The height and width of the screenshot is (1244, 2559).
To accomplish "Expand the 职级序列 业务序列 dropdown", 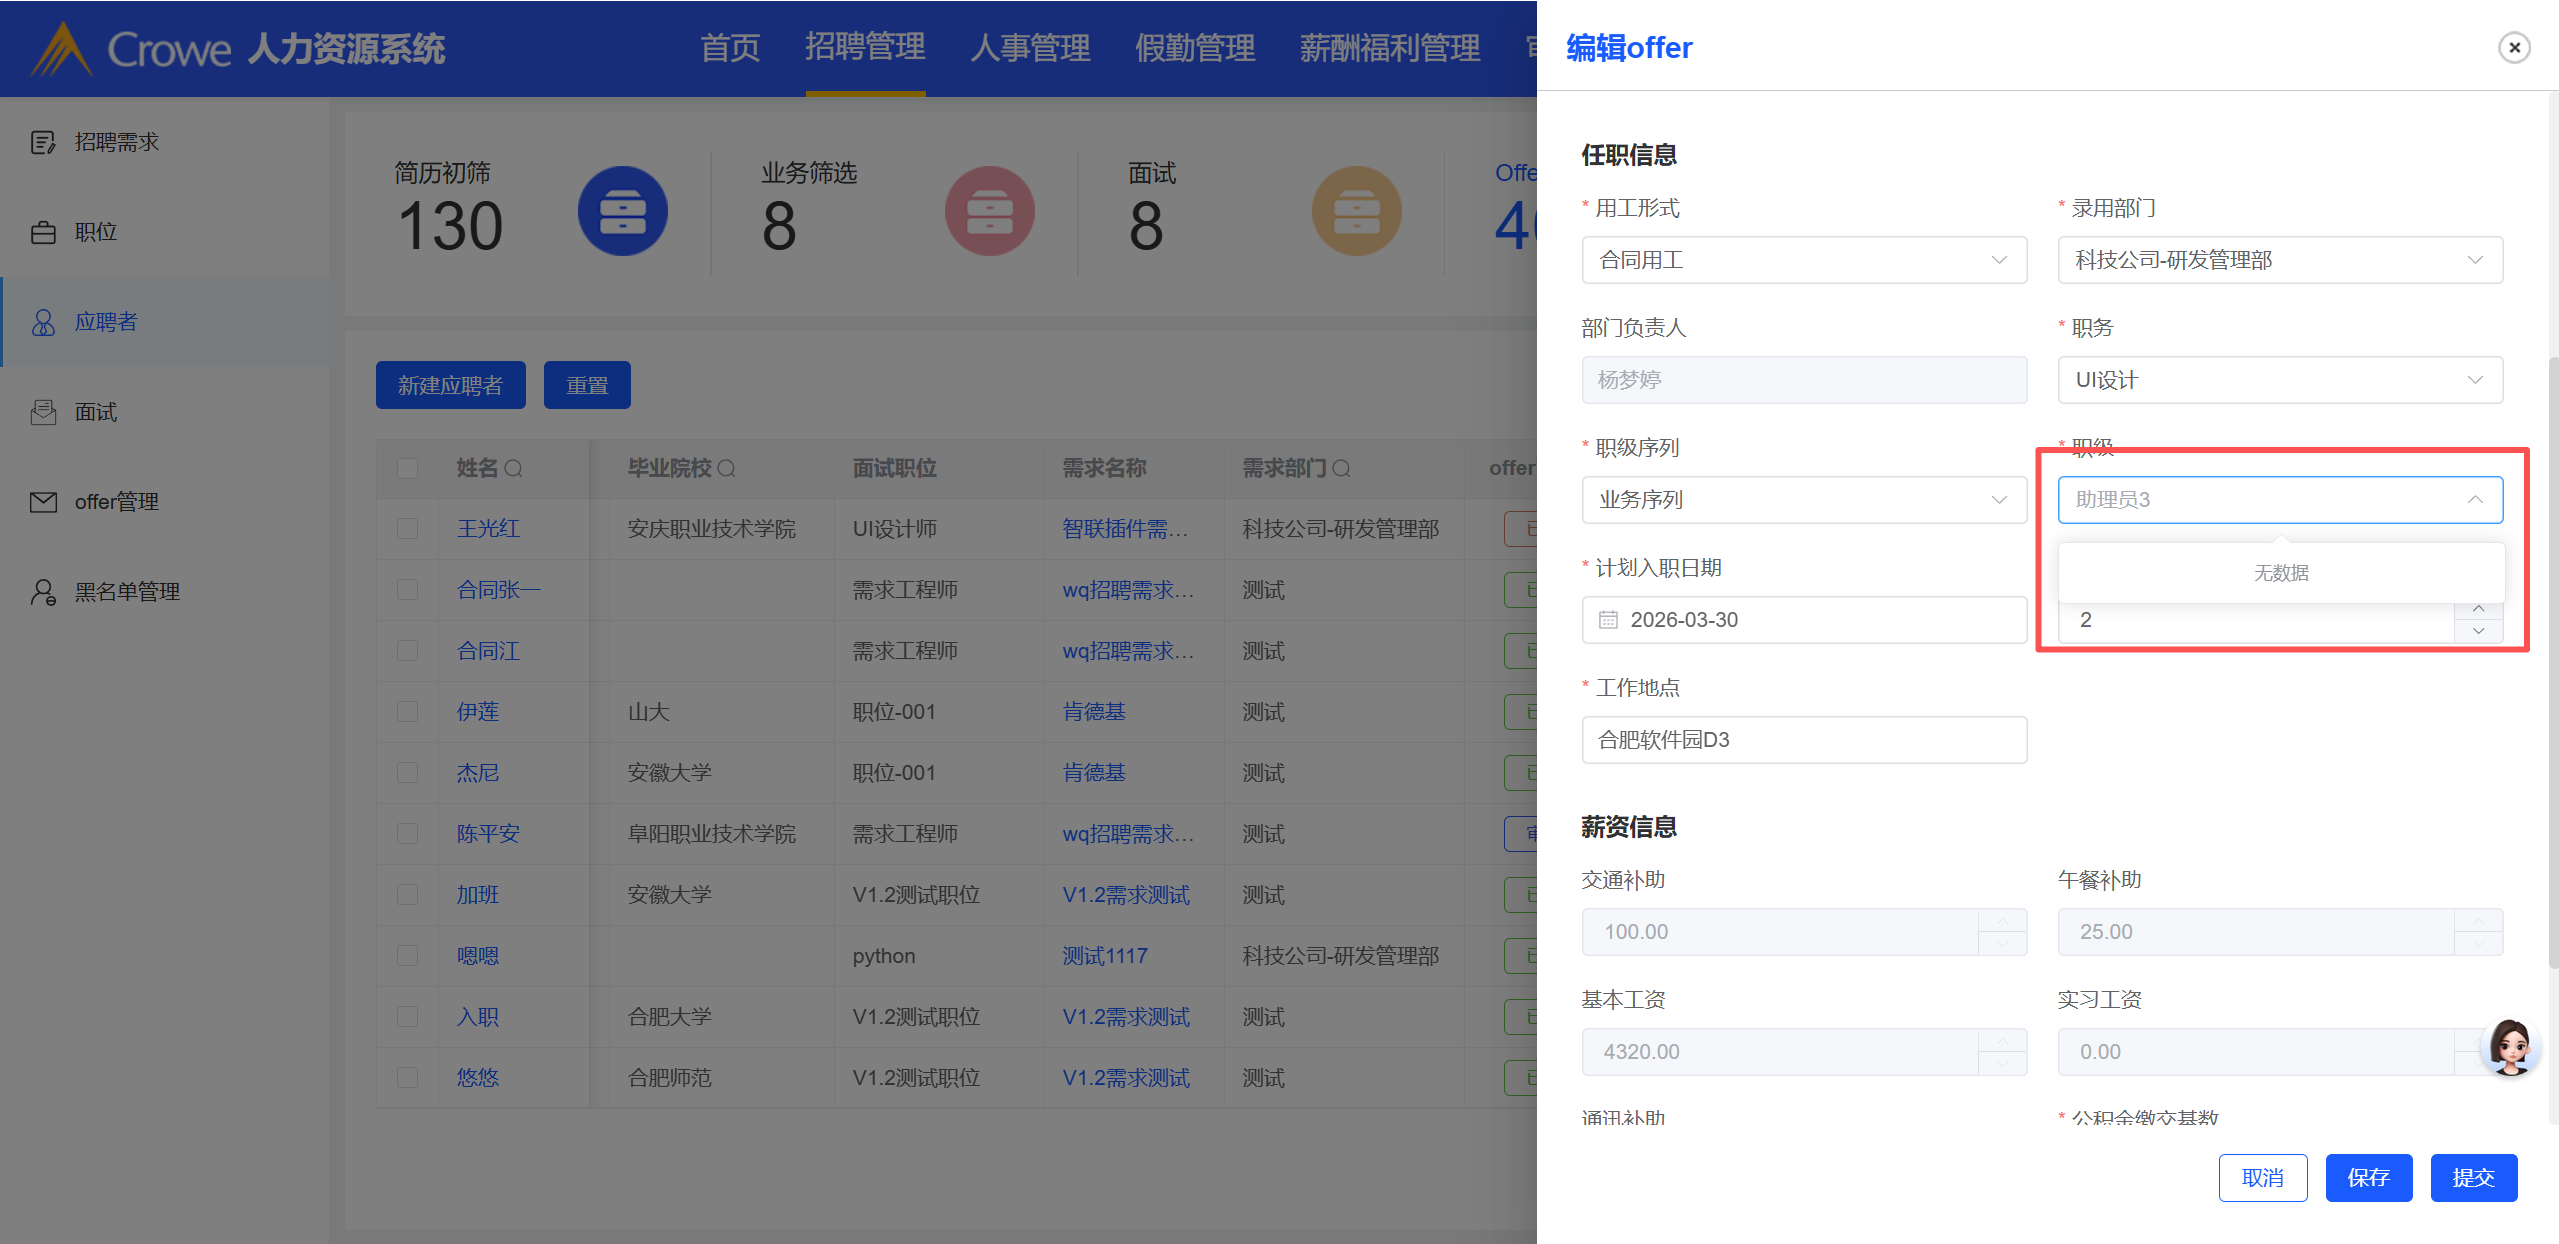I will (x=1803, y=500).
